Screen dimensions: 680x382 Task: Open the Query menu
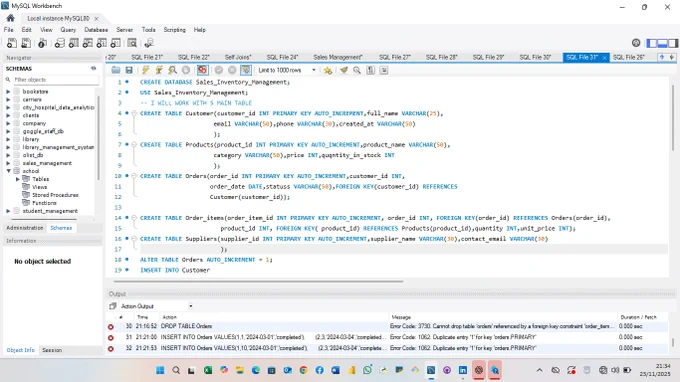(x=68, y=30)
